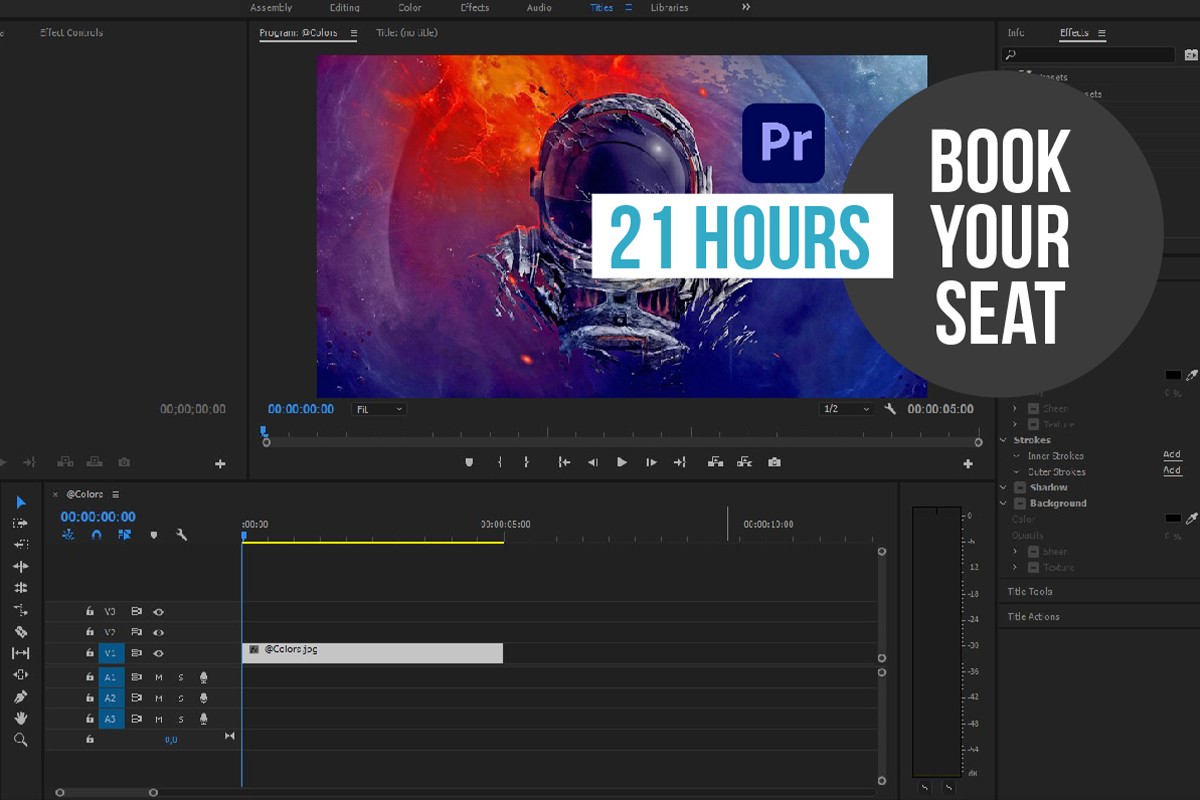Mark Out point in Program monitor

tap(526, 462)
